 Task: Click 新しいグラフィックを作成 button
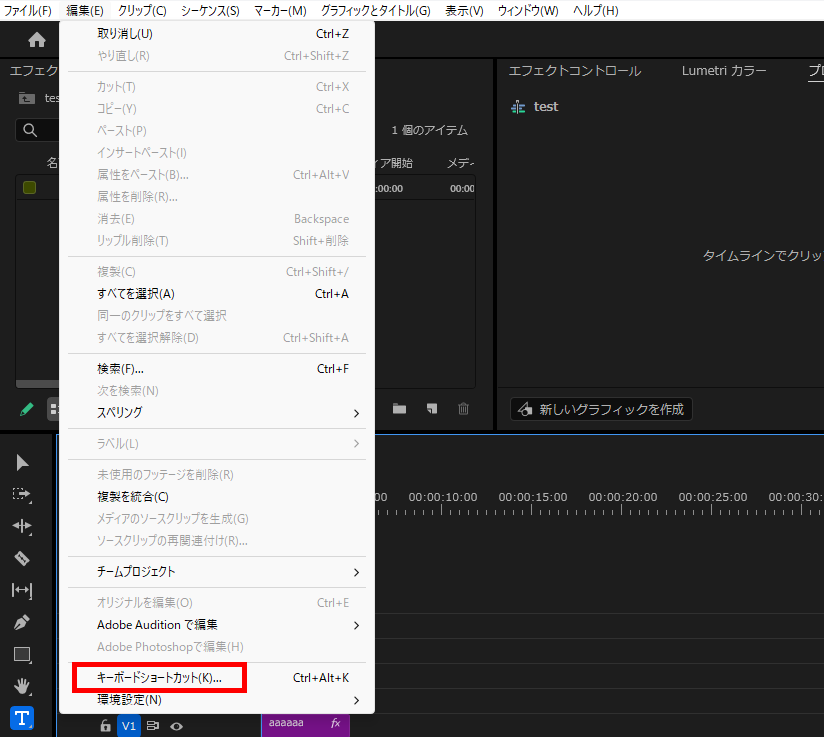601,409
